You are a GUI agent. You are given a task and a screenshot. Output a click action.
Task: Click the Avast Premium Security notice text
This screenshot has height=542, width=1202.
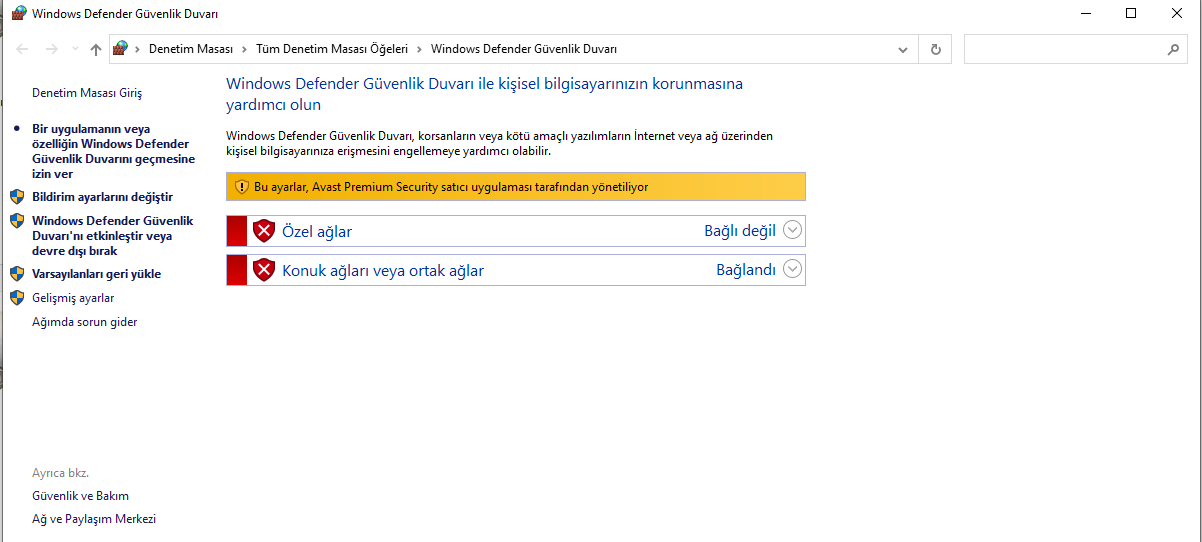(451, 187)
